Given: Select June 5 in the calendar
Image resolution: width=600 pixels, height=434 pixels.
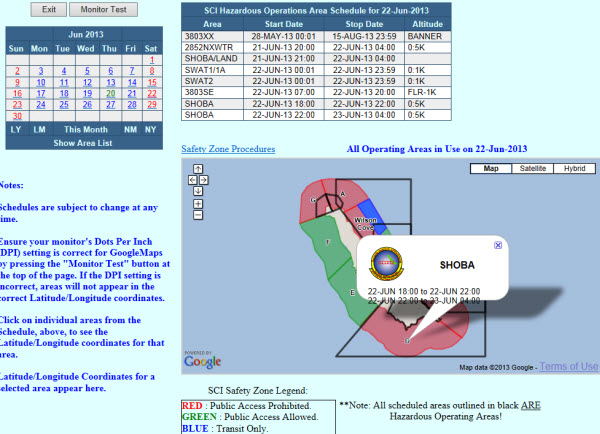Looking at the screenshot, I should pos(87,71).
